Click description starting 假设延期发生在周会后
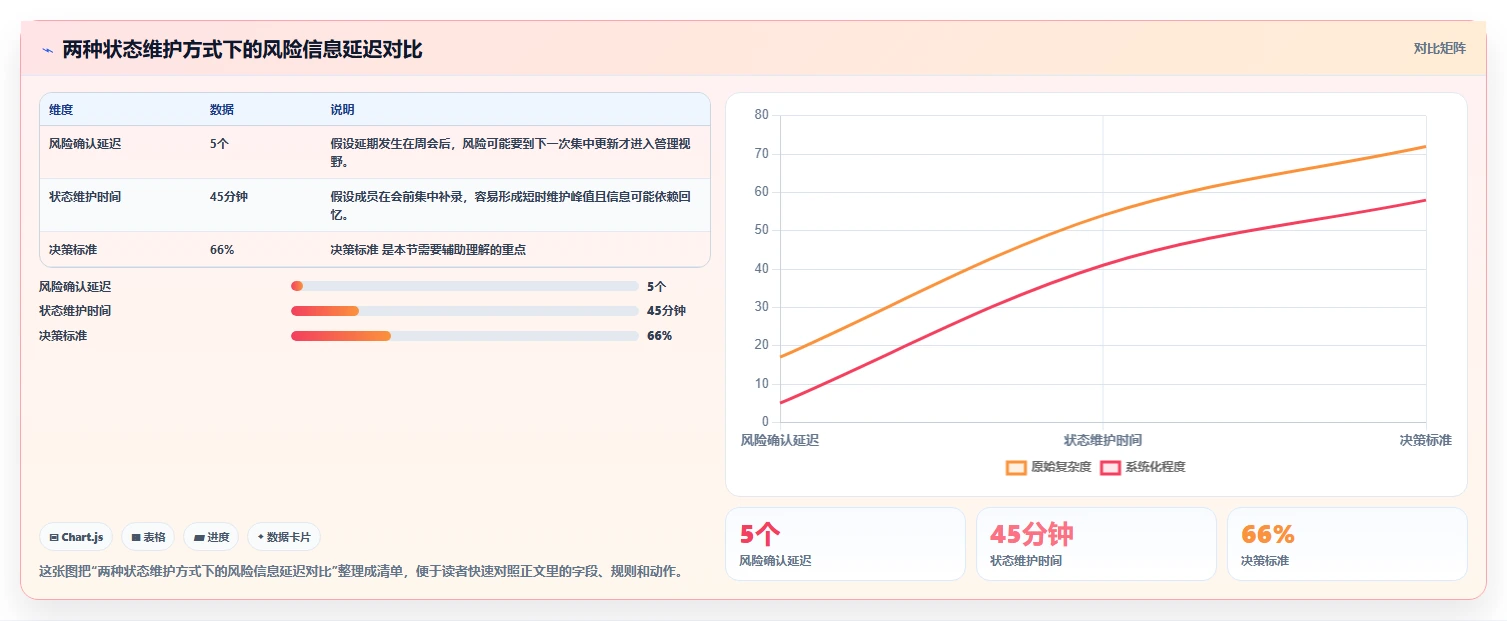Viewport: 1507px width, 621px height. tap(510, 152)
